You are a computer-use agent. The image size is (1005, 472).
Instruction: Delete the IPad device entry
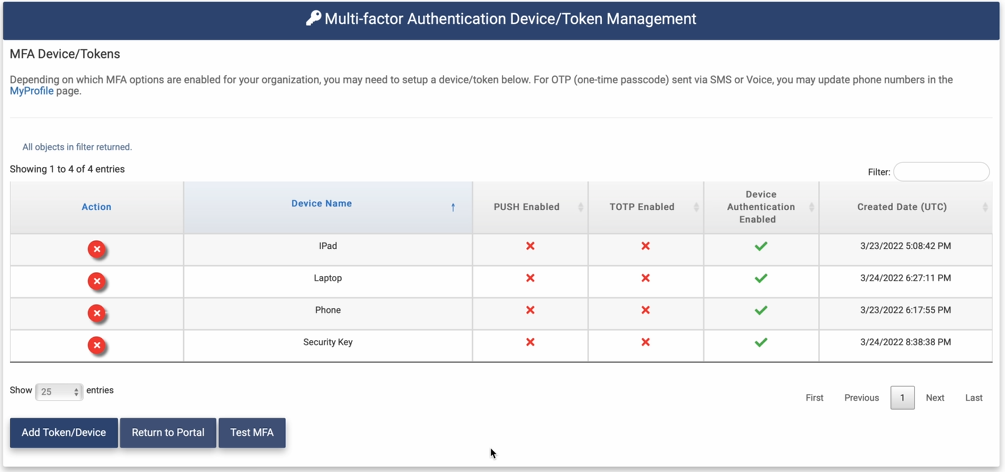click(x=96, y=249)
